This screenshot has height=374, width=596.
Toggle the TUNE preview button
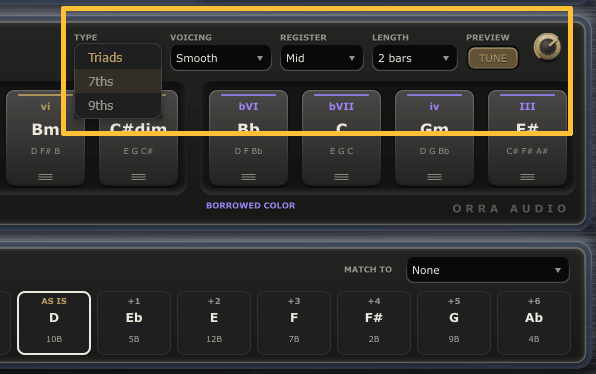click(x=493, y=58)
